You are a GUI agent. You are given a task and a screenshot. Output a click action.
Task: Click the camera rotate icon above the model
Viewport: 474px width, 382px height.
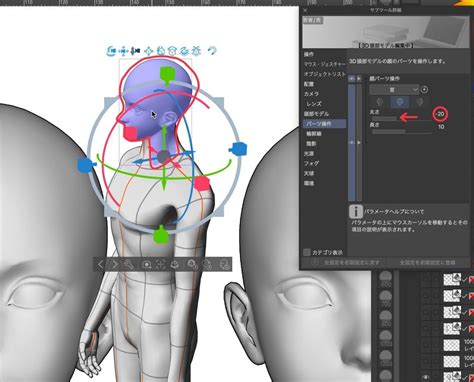point(111,51)
